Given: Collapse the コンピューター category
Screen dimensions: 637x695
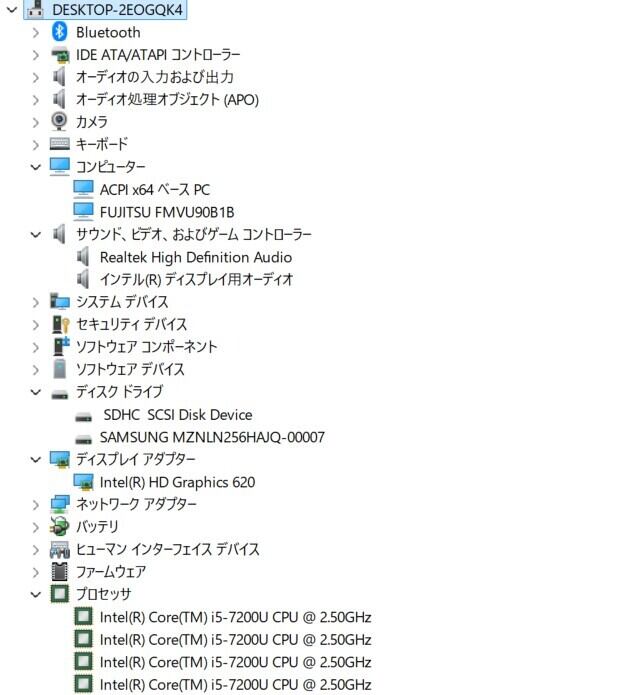Looking at the screenshot, I should click(x=35, y=167).
